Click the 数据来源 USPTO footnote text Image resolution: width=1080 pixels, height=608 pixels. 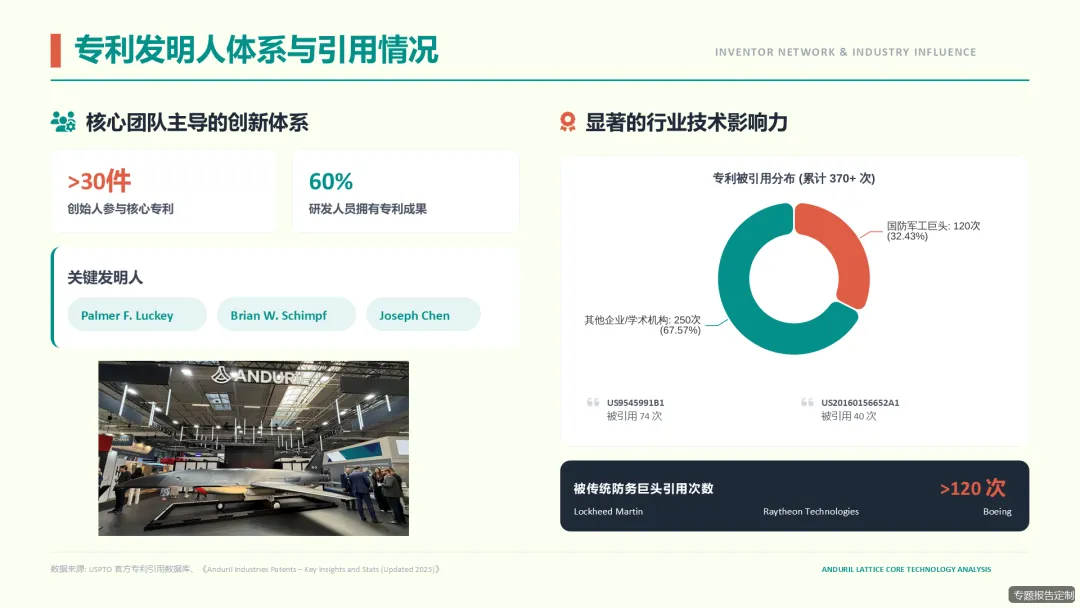[245, 569]
